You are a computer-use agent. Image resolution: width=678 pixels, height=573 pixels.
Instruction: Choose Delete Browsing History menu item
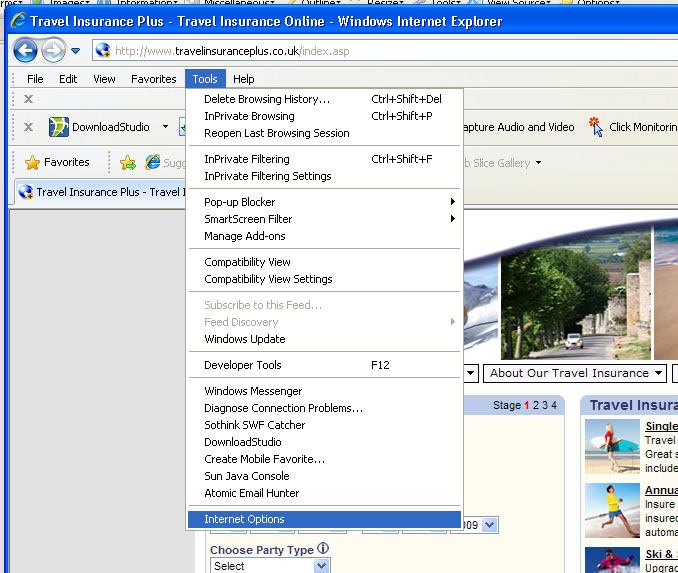pos(324,99)
